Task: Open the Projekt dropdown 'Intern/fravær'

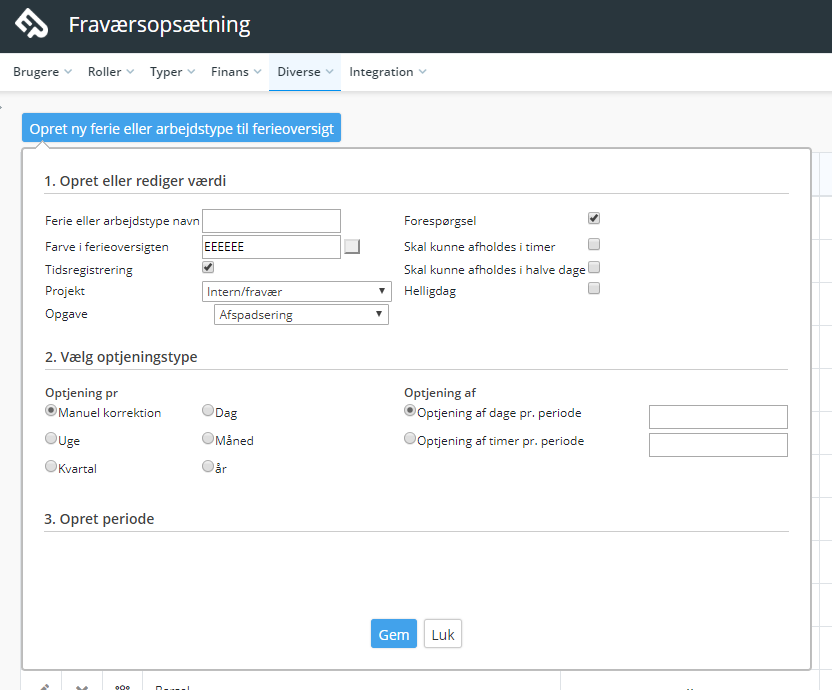Action: pyautogui.click(x=297, y=291)
